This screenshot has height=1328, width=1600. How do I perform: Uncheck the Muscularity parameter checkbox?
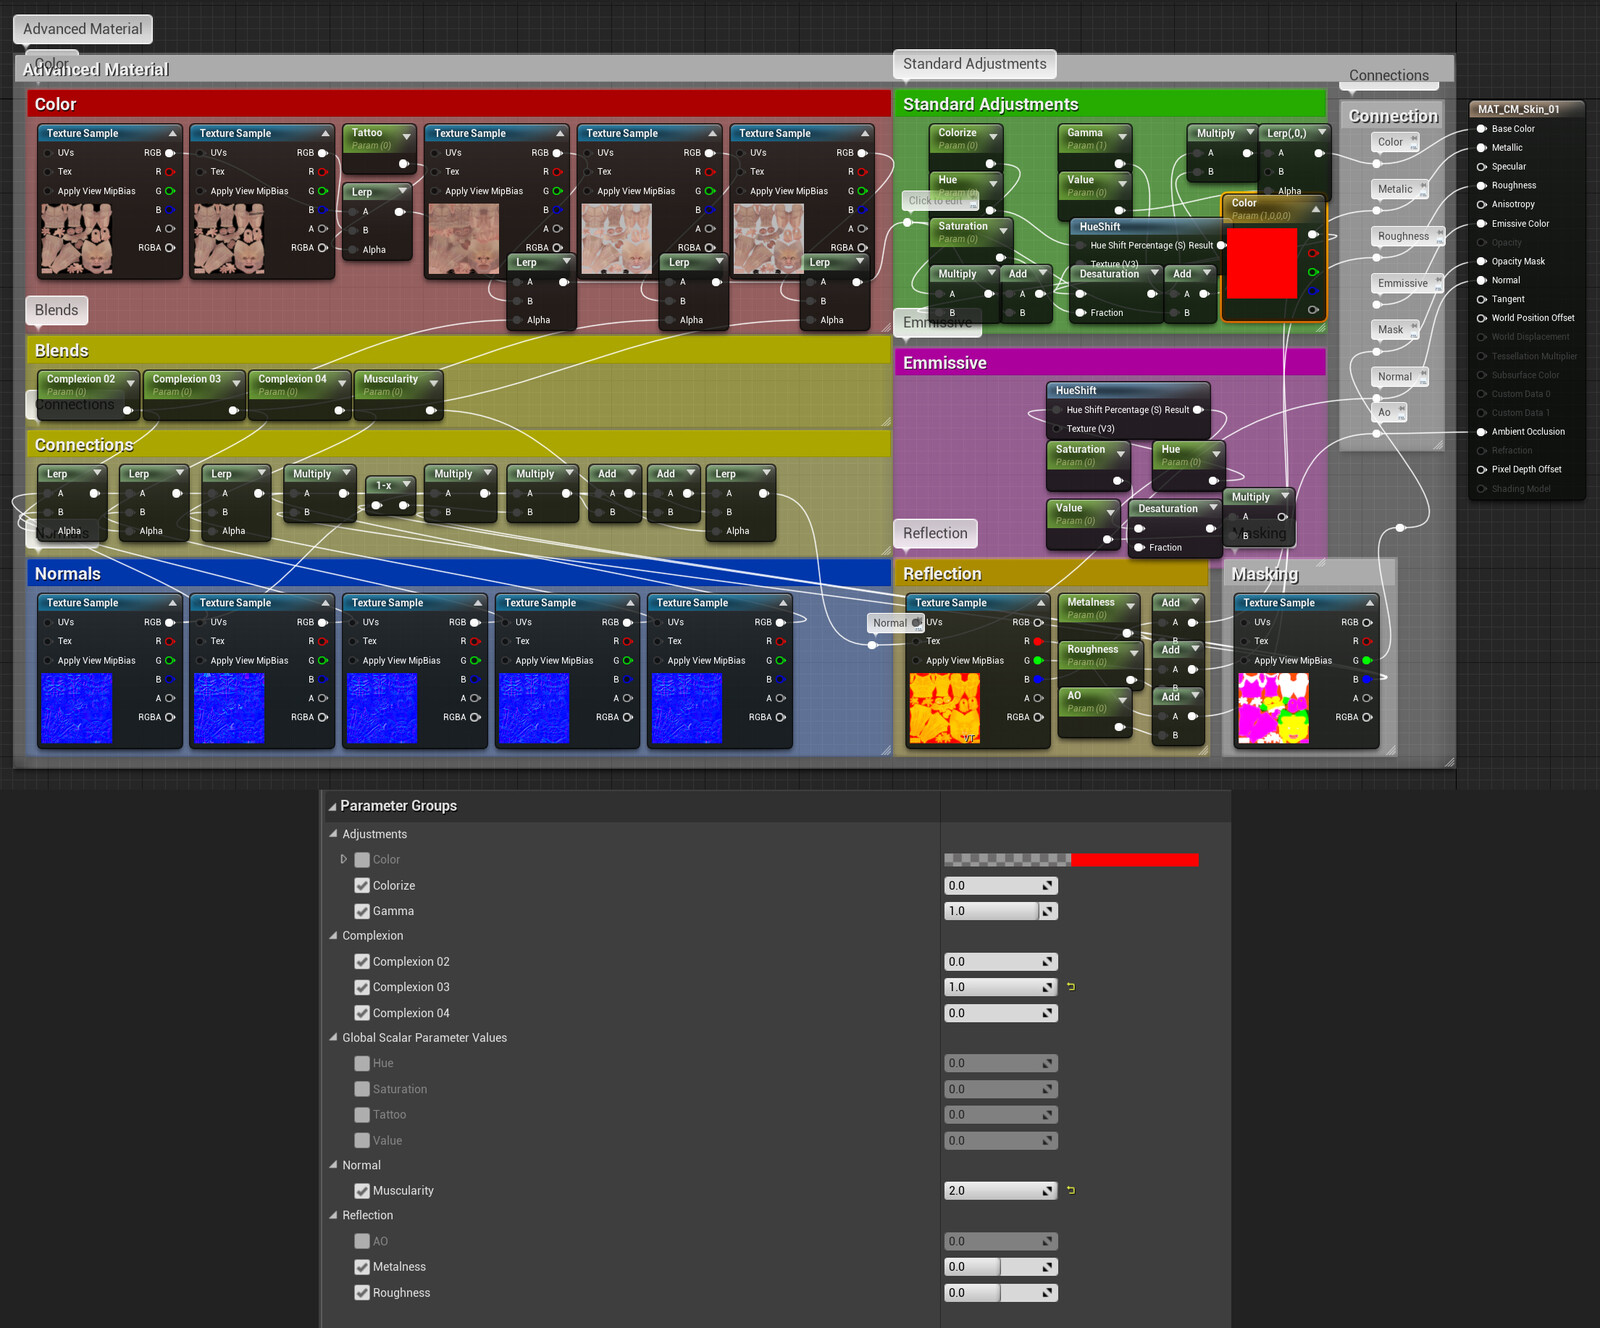coord(362,1190)
